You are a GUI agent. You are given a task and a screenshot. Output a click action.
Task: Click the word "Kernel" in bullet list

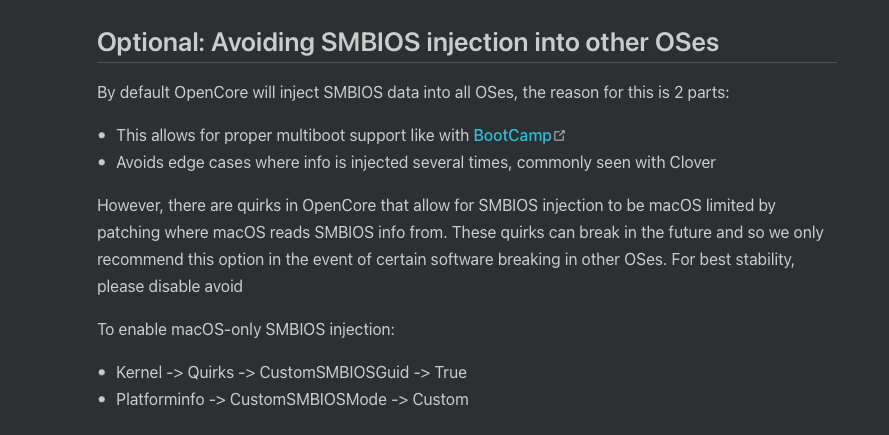(138, 373)
